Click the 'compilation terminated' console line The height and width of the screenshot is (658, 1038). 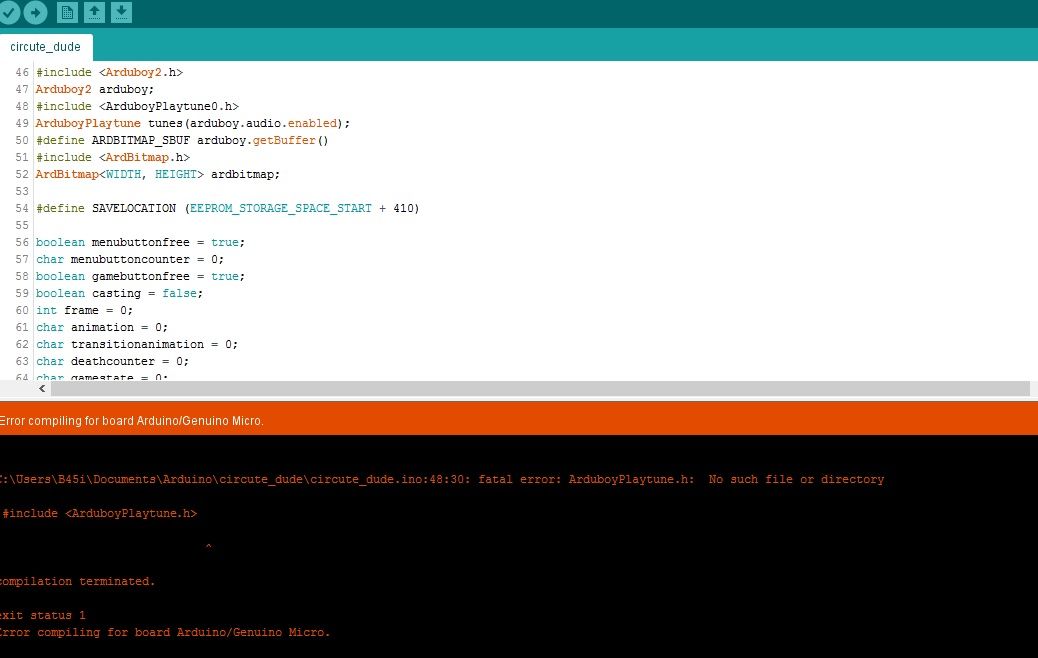click(77, 581)
